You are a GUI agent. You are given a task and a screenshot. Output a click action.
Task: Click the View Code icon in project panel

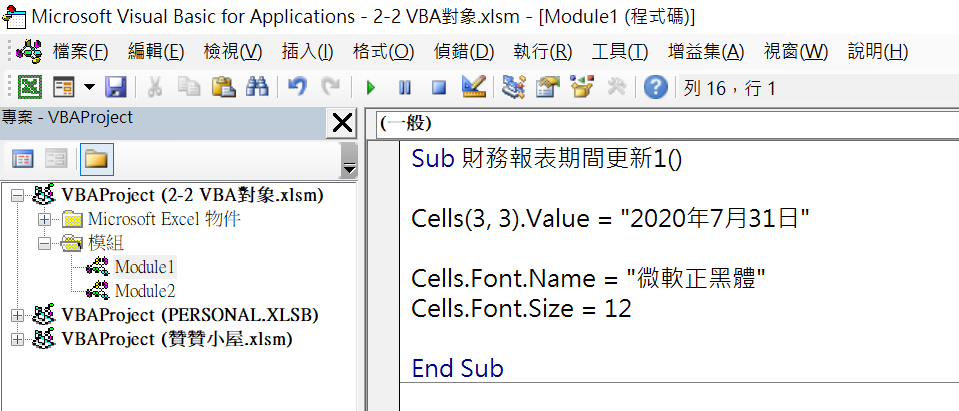23,160
